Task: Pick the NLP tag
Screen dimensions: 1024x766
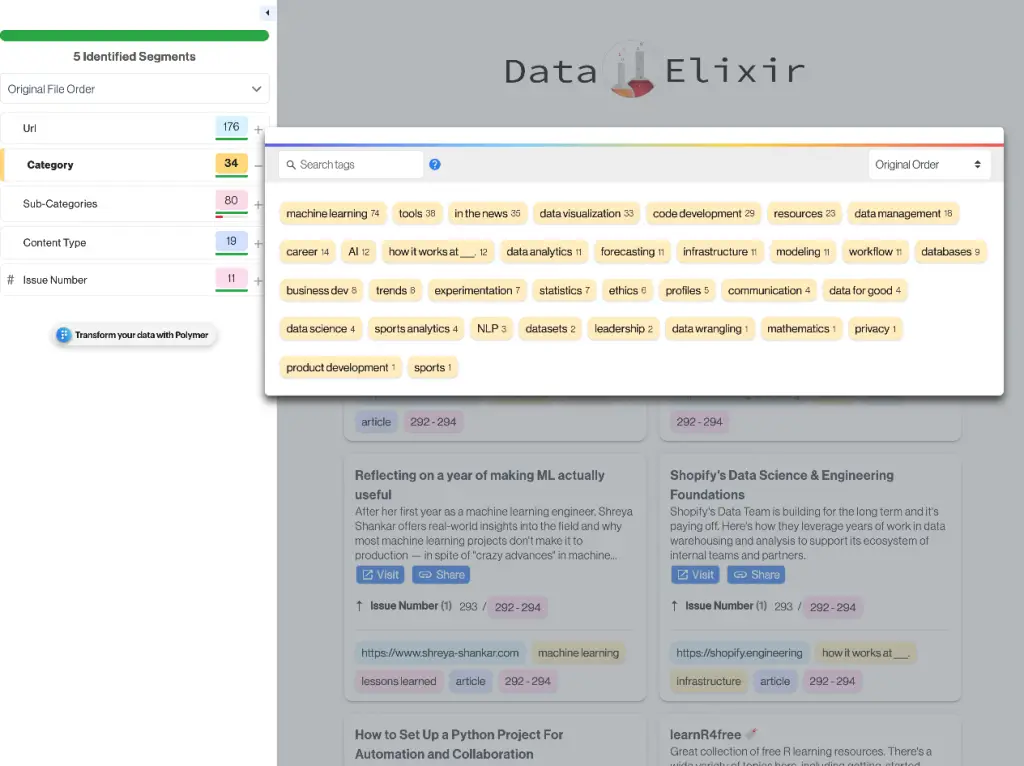Action: tap(491, 328)
